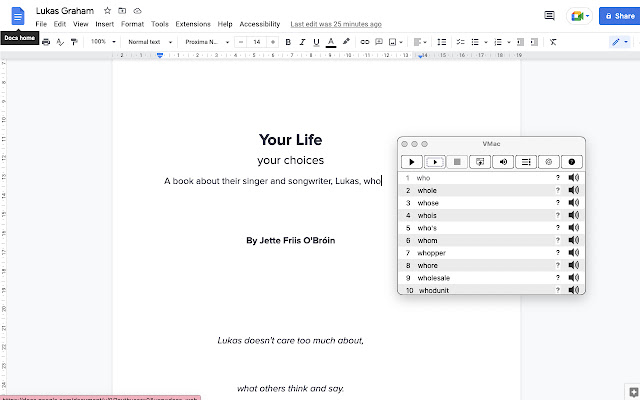640x400 pixels.
Task: Star the Lukas Graham document
Action: (107, 9)
